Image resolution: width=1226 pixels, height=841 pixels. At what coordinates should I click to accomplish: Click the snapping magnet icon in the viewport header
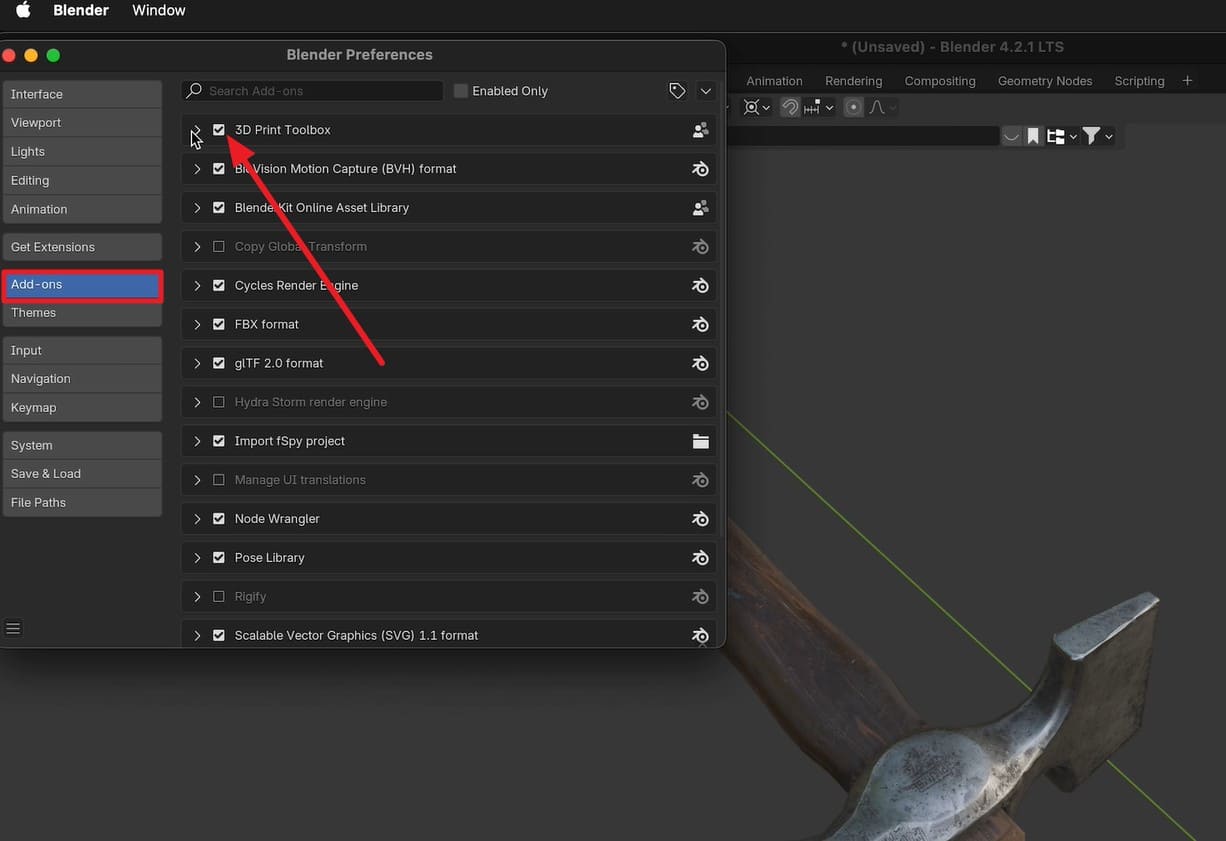point(789,107)
